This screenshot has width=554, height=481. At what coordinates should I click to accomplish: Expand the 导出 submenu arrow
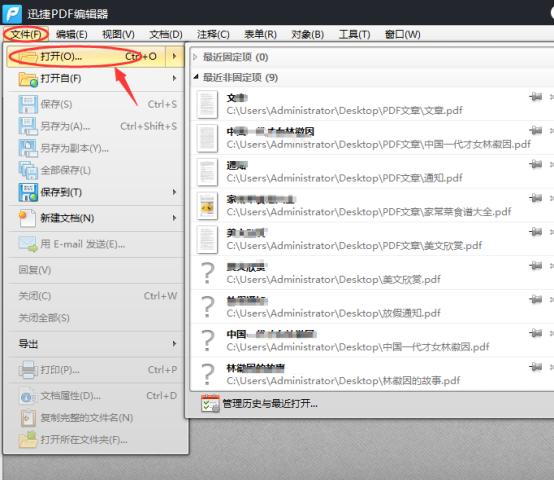(174, 344)
